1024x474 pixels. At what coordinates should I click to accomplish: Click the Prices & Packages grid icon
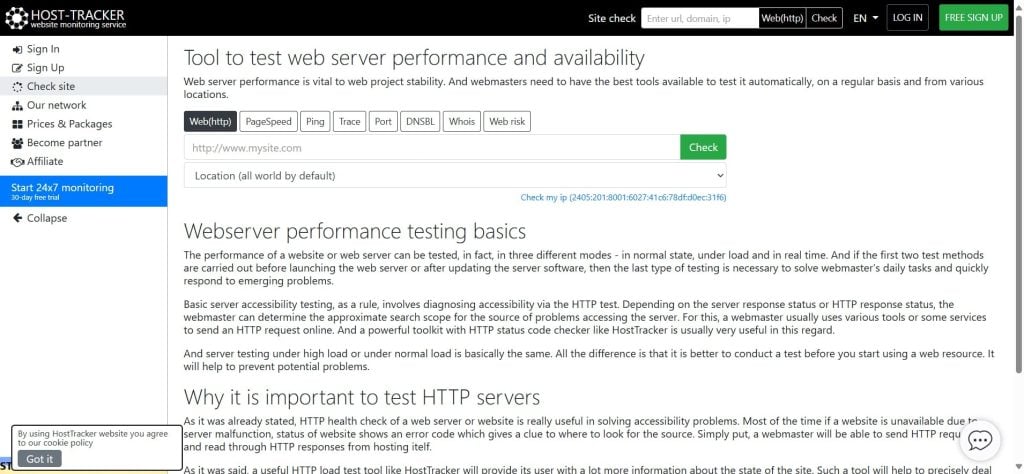[17, 124]
